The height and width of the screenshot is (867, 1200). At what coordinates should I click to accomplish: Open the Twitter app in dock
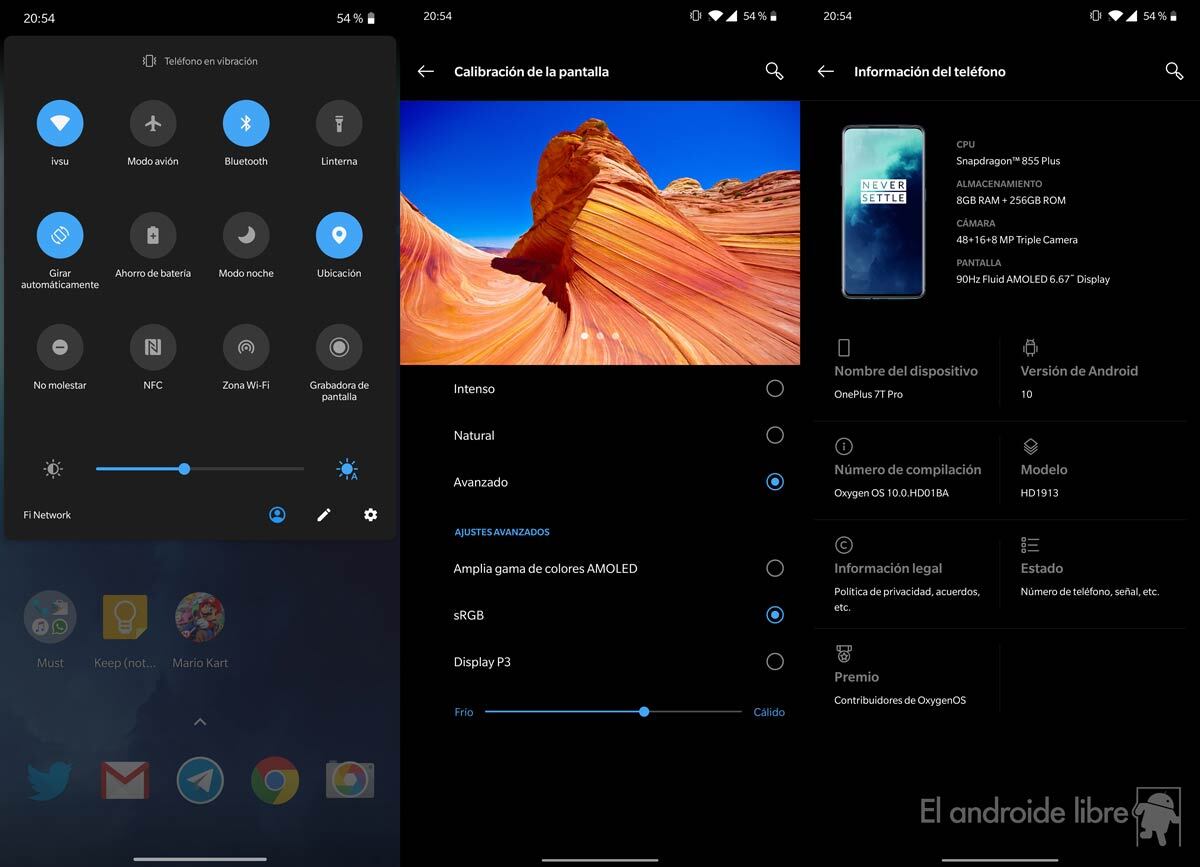pyautogui.click(x=50, y=780)
